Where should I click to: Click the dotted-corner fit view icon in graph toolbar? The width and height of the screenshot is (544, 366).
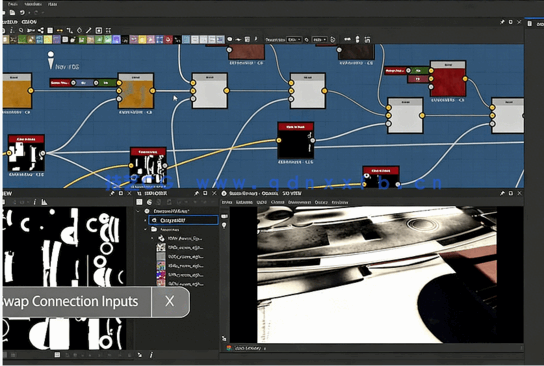pos(109,31)
